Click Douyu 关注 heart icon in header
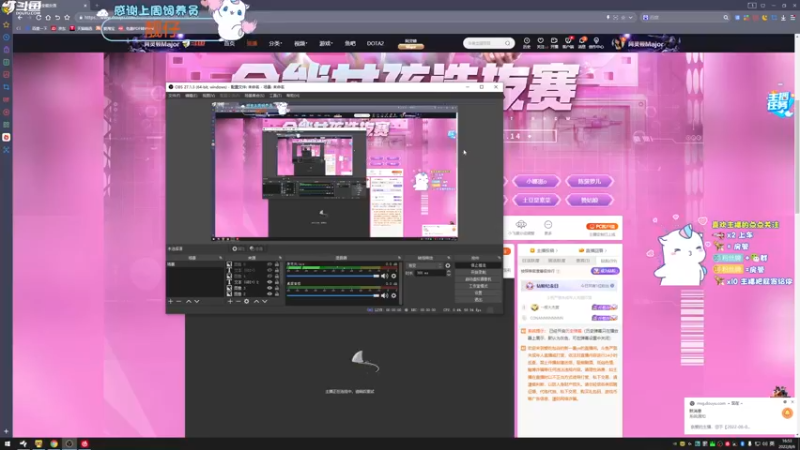The image size is (800, 450). click(540, 43)
